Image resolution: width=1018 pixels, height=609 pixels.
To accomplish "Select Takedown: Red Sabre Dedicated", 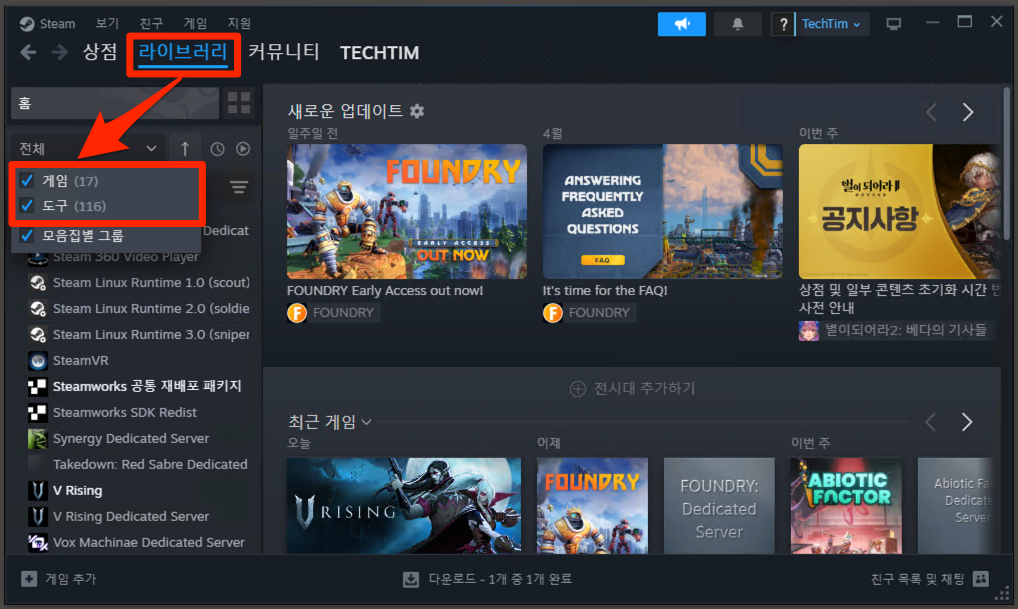I will click(138, 464).
